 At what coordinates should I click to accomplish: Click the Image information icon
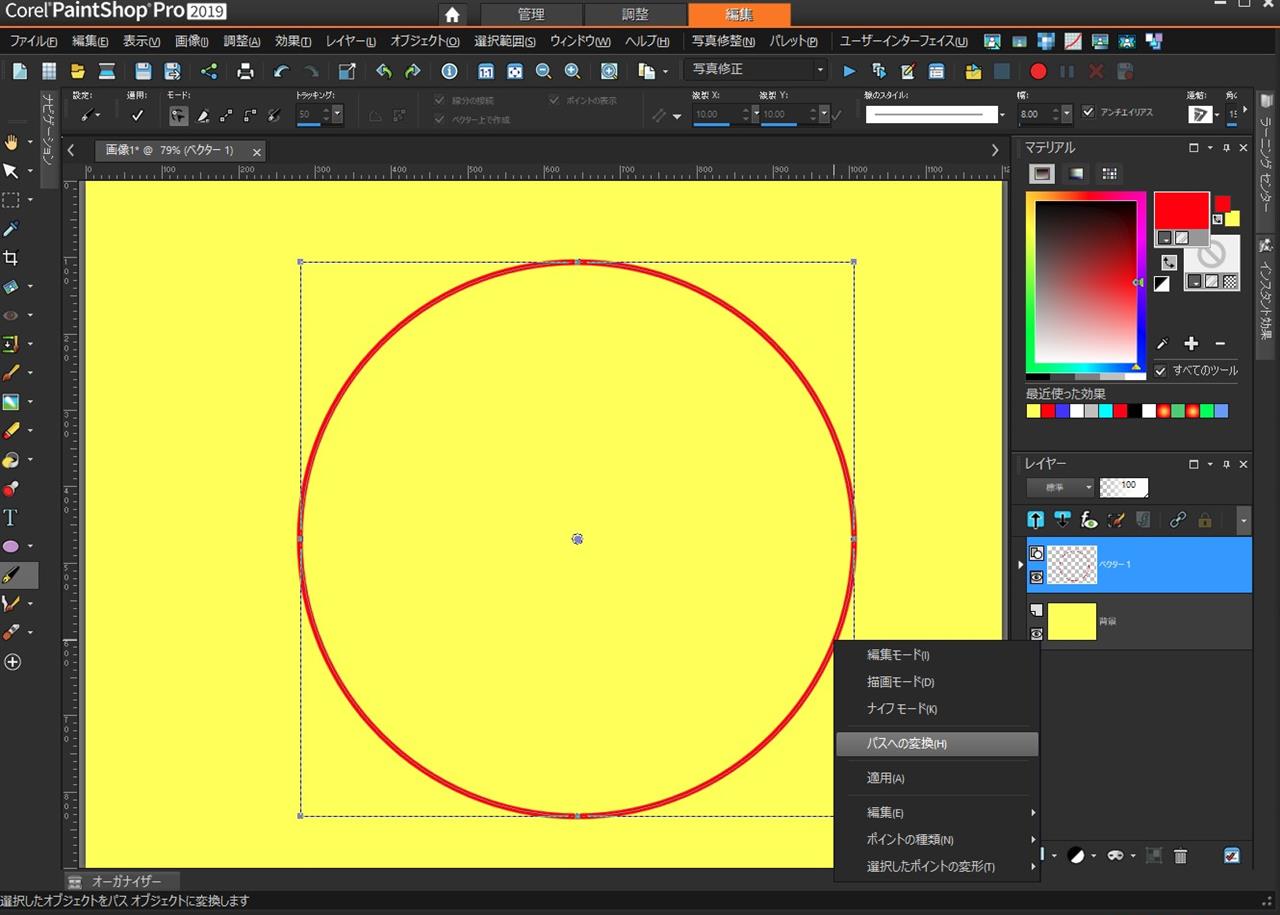click(x=449, y=71)
